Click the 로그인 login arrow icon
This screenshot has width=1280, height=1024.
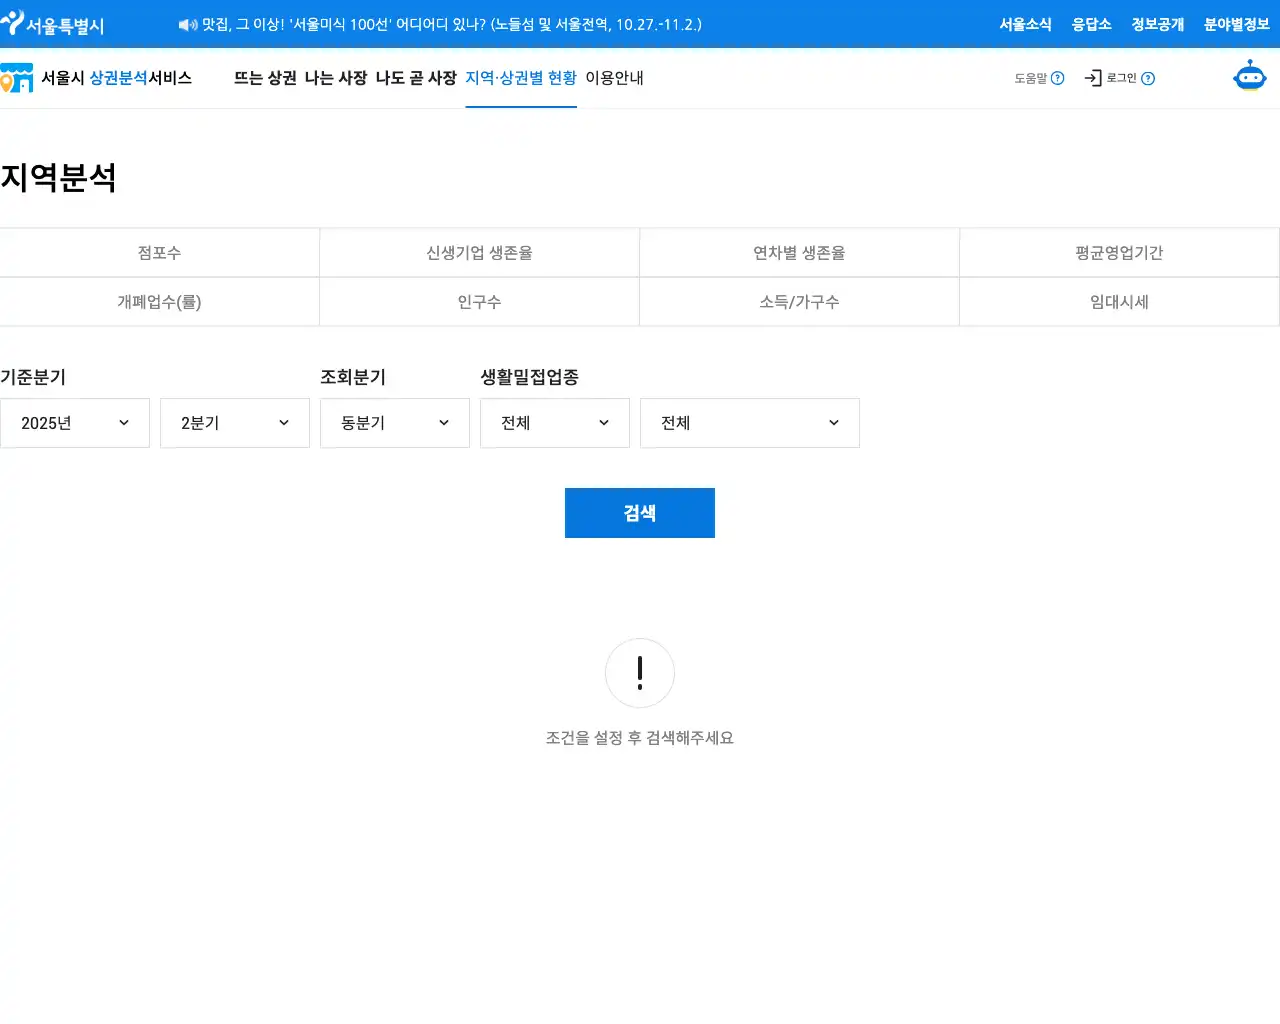(1093, 78)
